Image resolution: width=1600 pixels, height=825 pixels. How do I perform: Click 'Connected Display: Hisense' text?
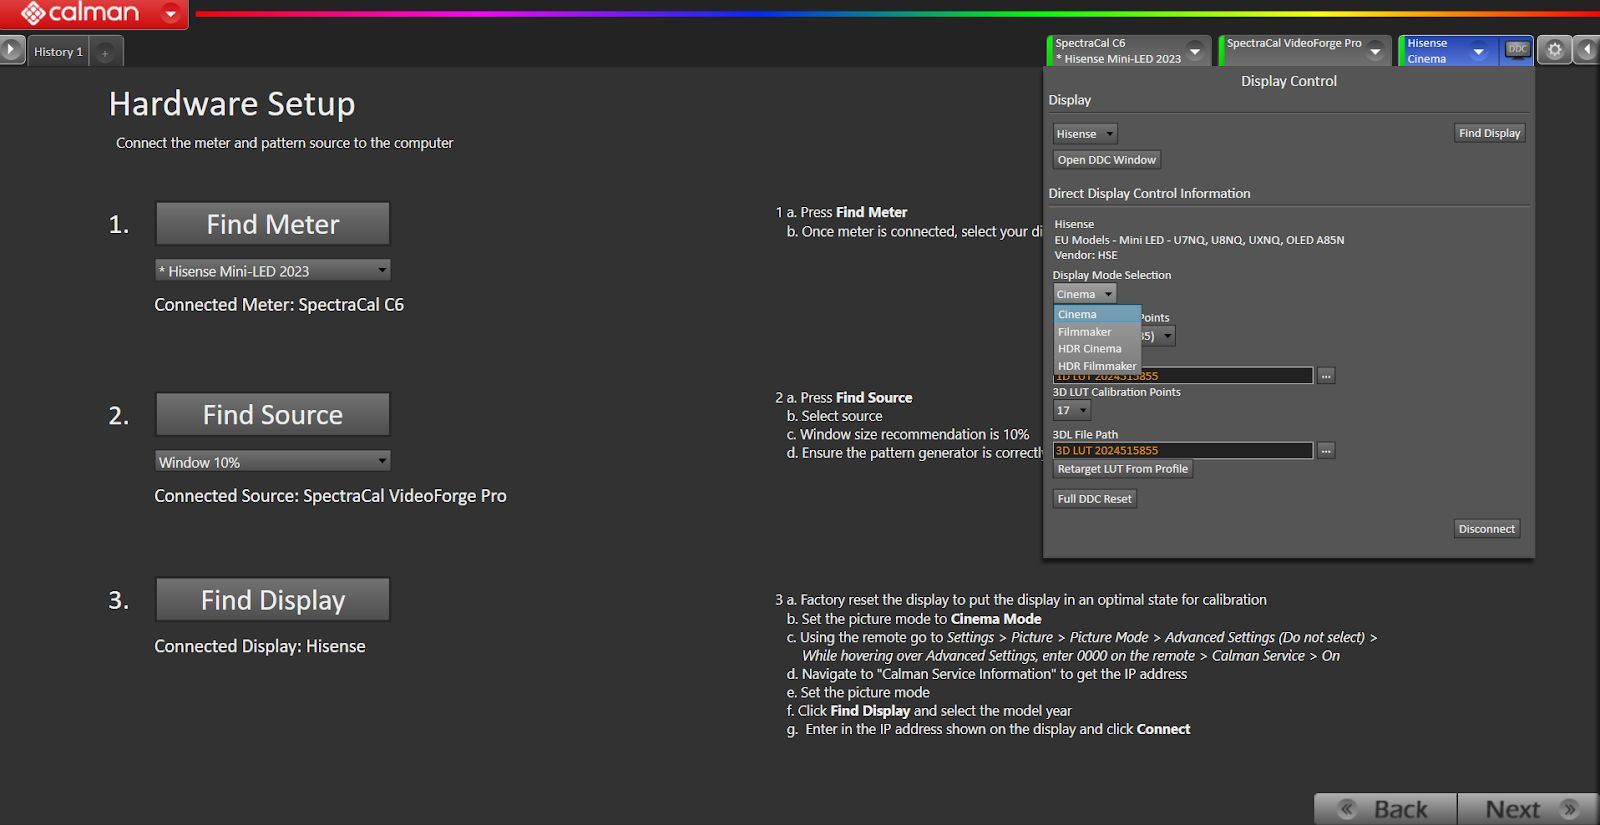(260, 647)
